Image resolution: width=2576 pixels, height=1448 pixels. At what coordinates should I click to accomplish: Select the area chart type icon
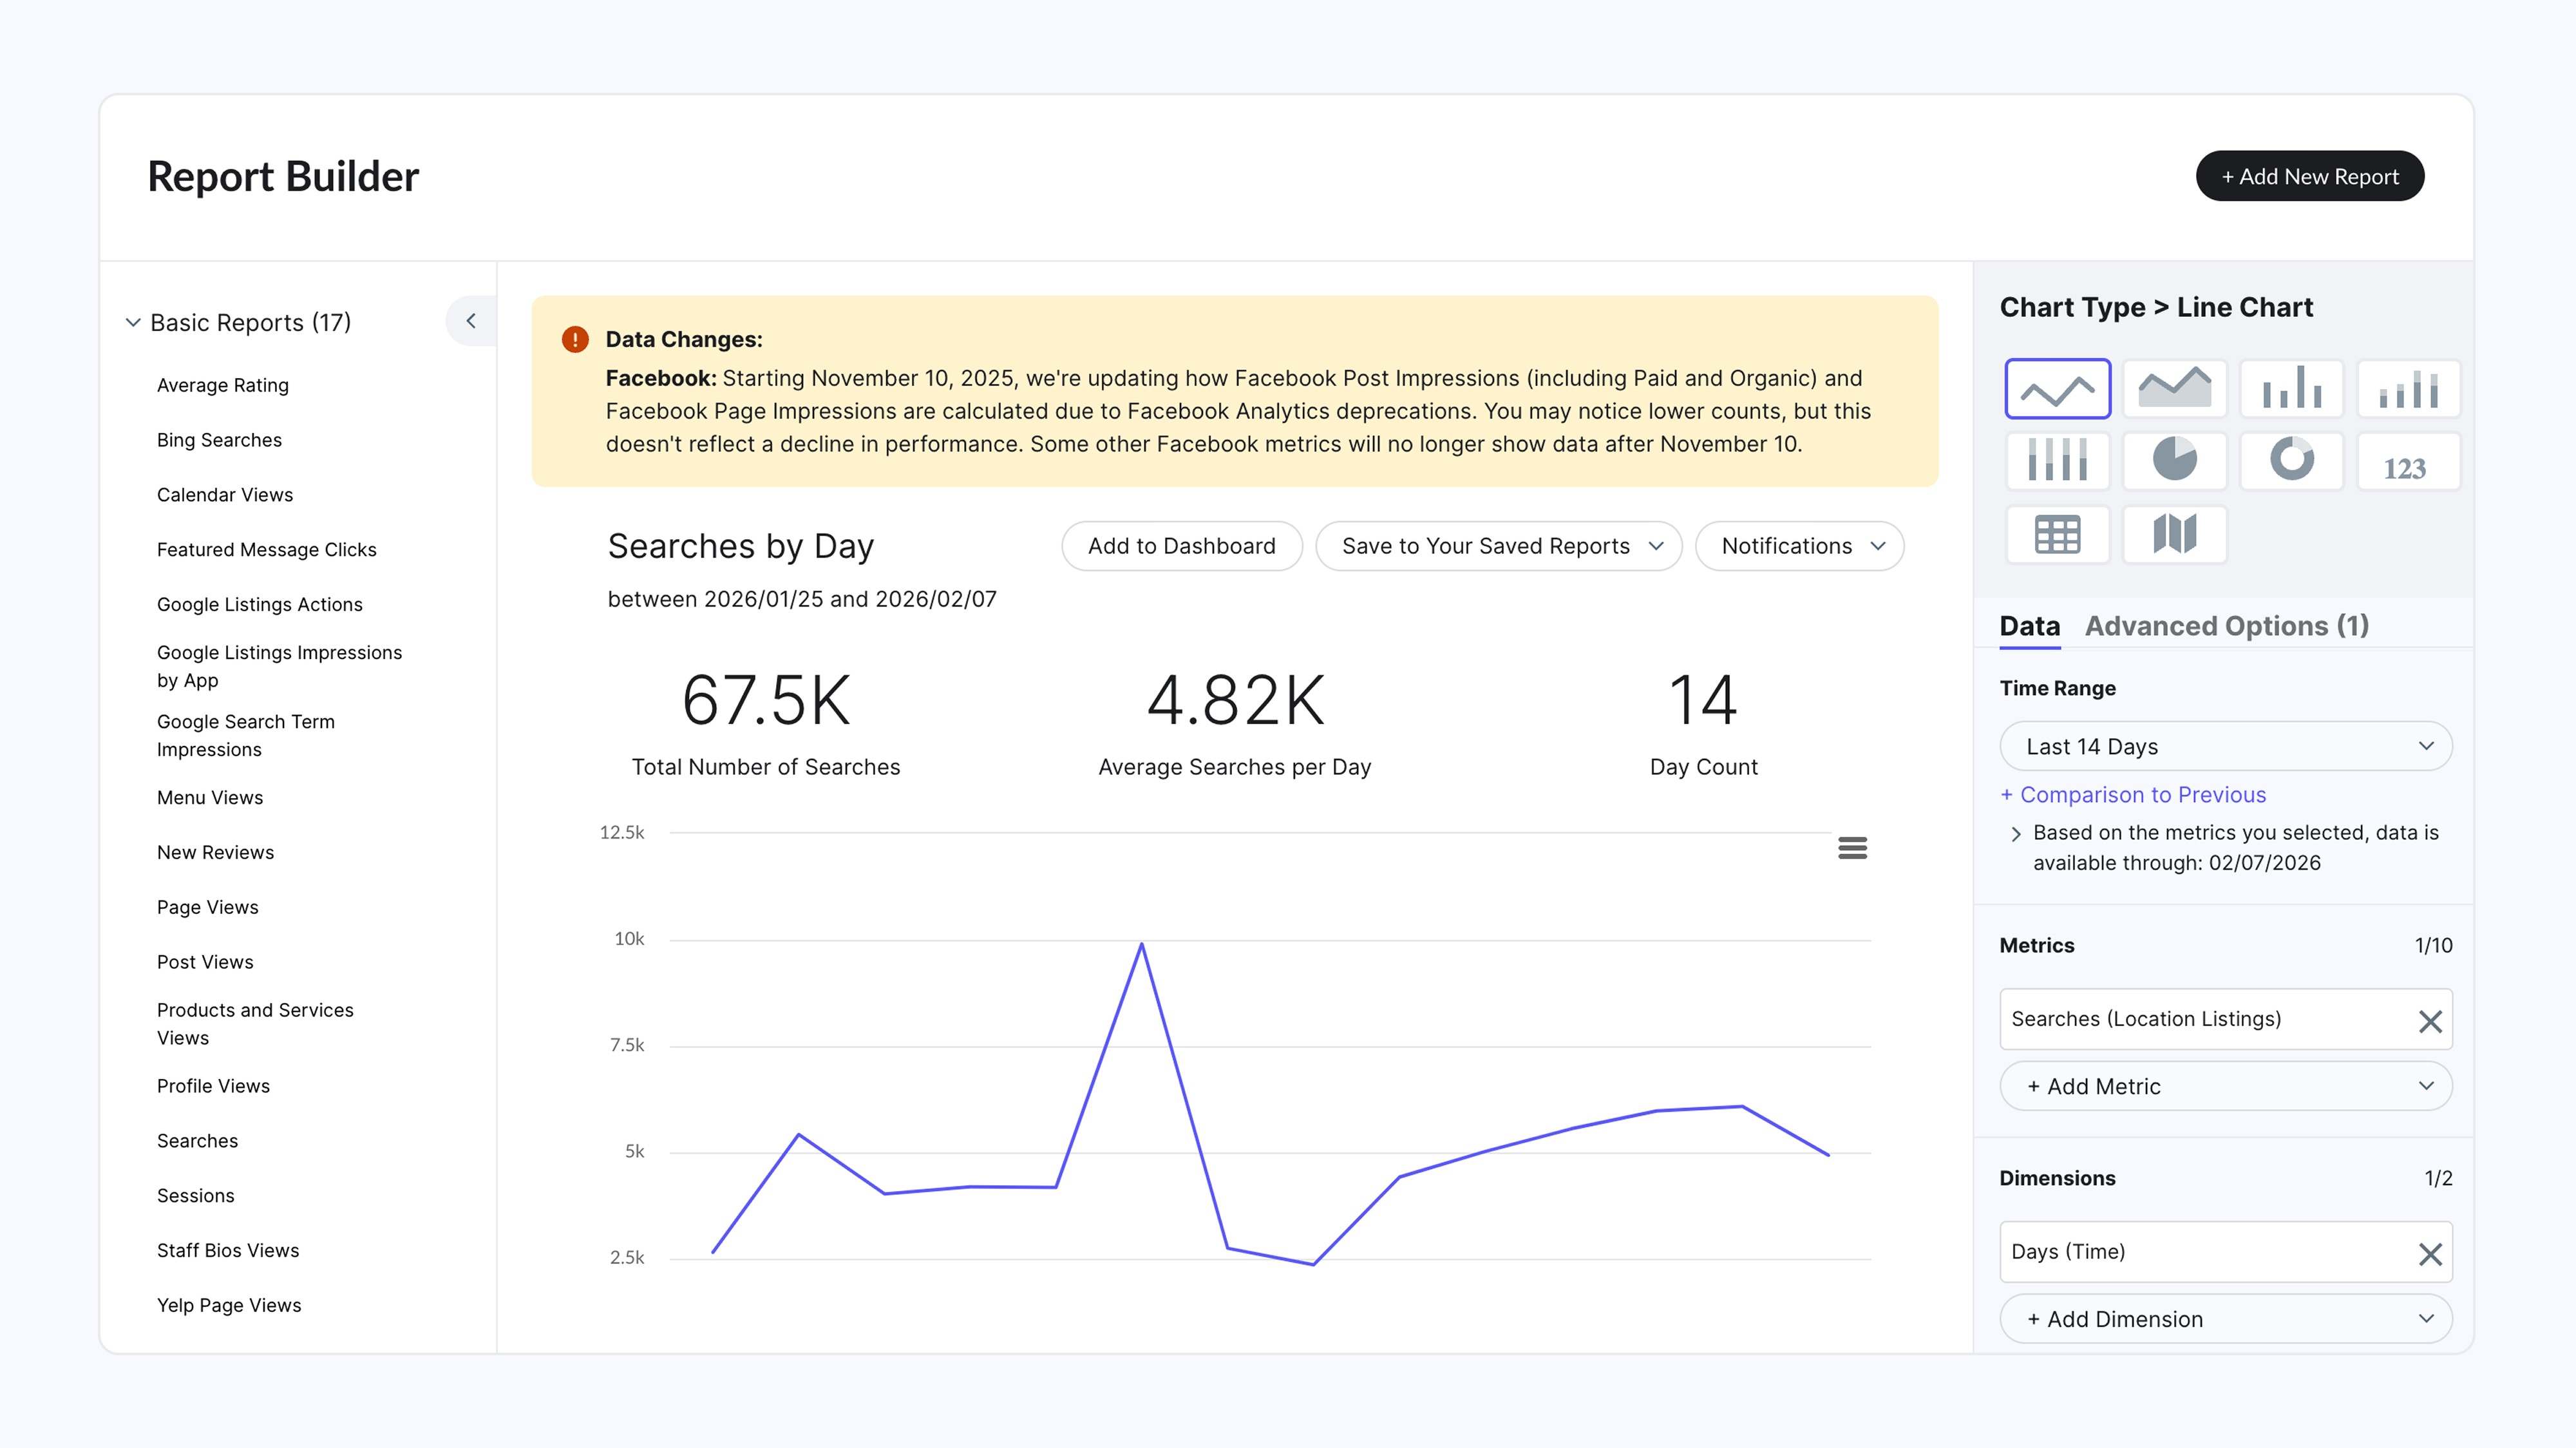point(2174,388)
